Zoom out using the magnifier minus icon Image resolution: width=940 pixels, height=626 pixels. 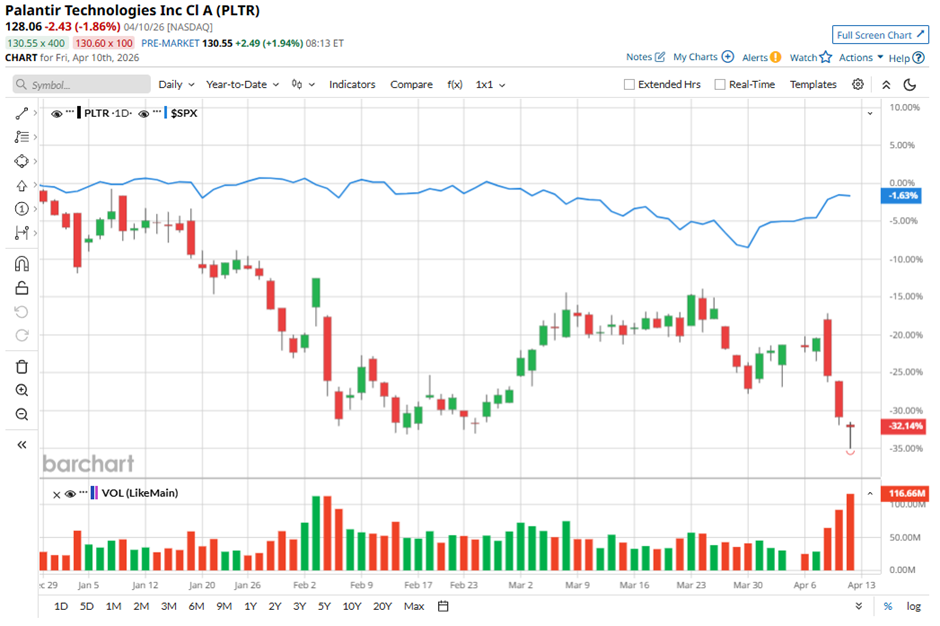click(22, 414)
